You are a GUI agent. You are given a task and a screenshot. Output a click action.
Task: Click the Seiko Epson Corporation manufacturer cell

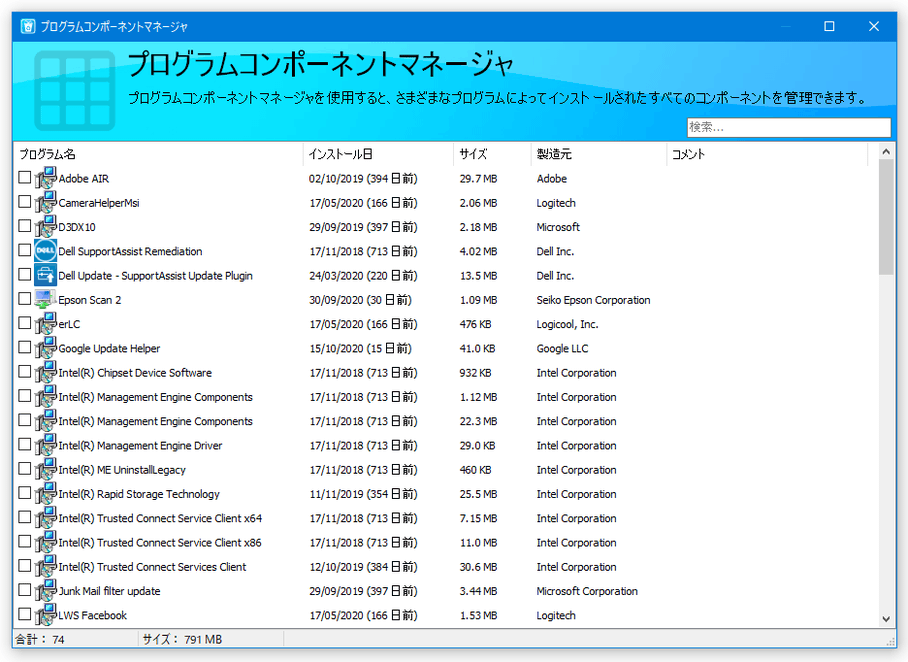[x=593, y=300]
